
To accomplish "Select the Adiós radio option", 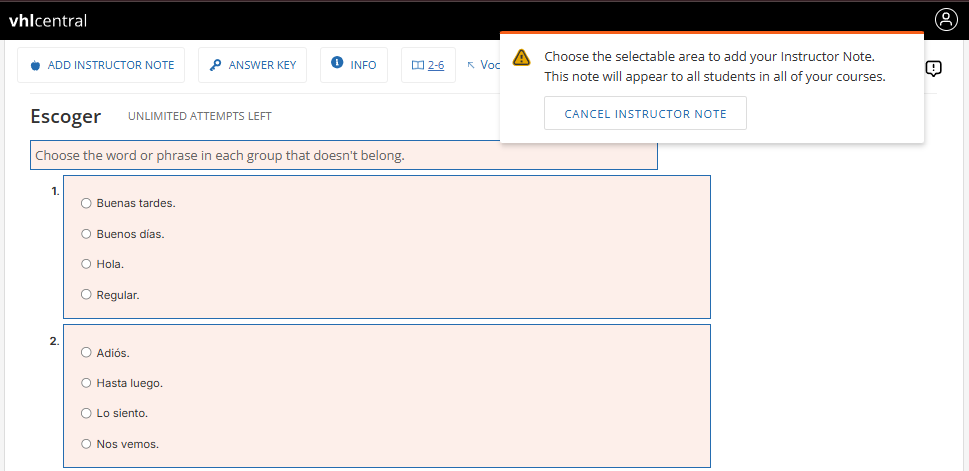I will tap(86, 352).
